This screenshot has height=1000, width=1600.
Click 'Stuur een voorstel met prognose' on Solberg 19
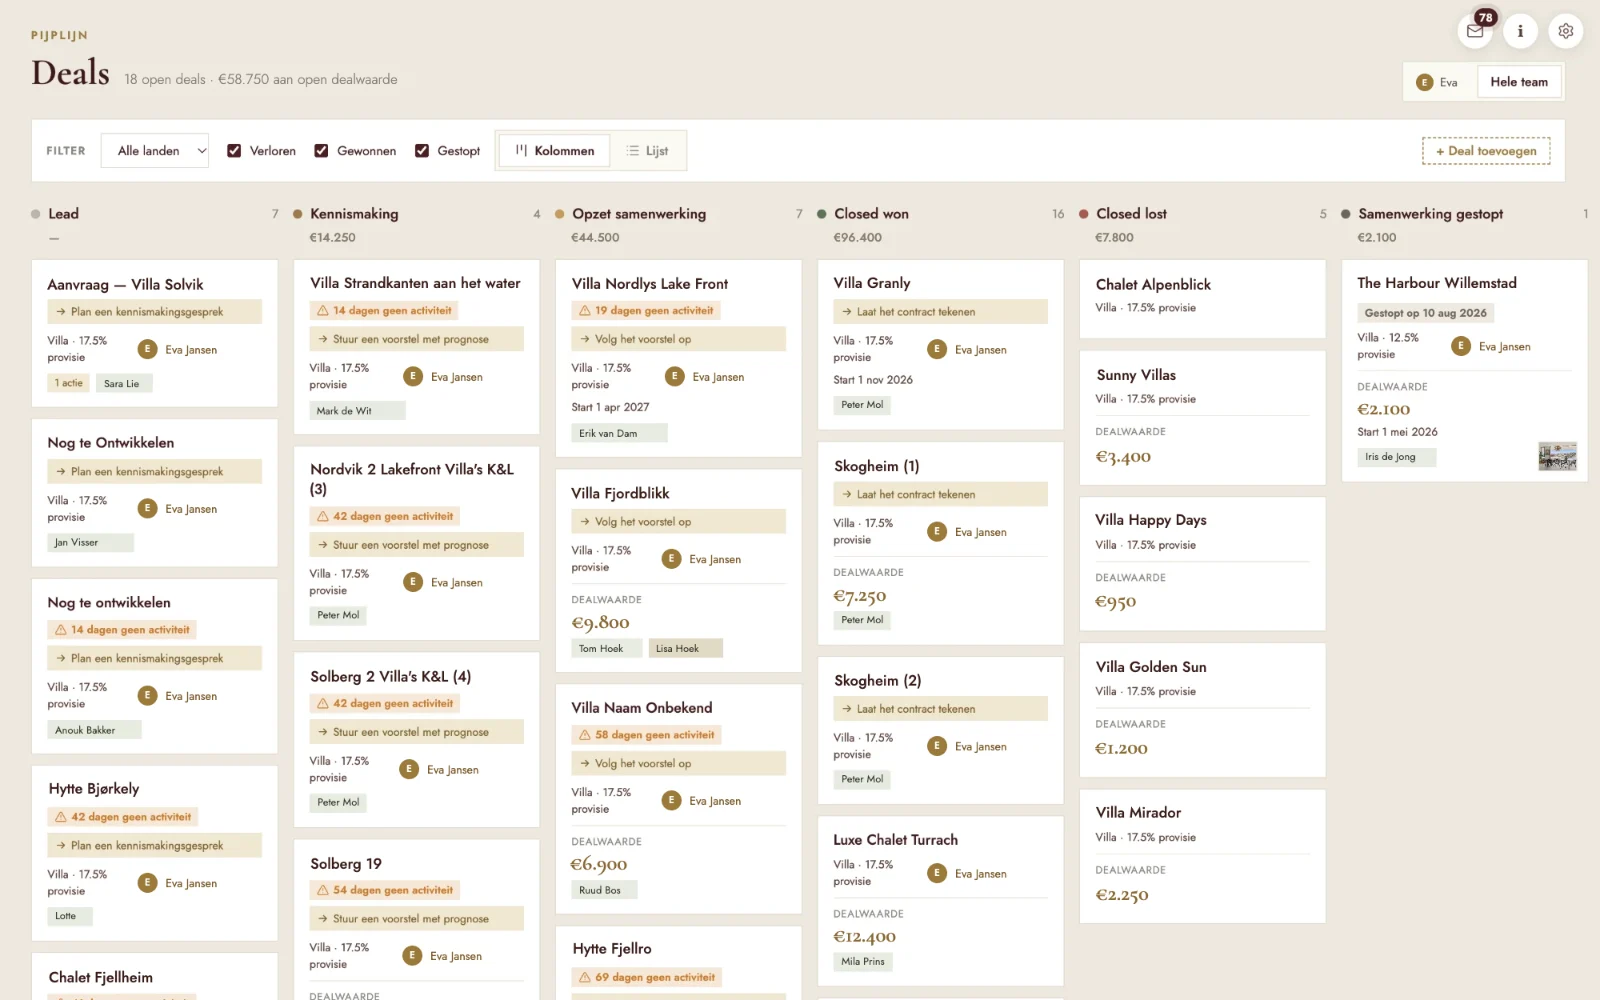tap(417, 919)
